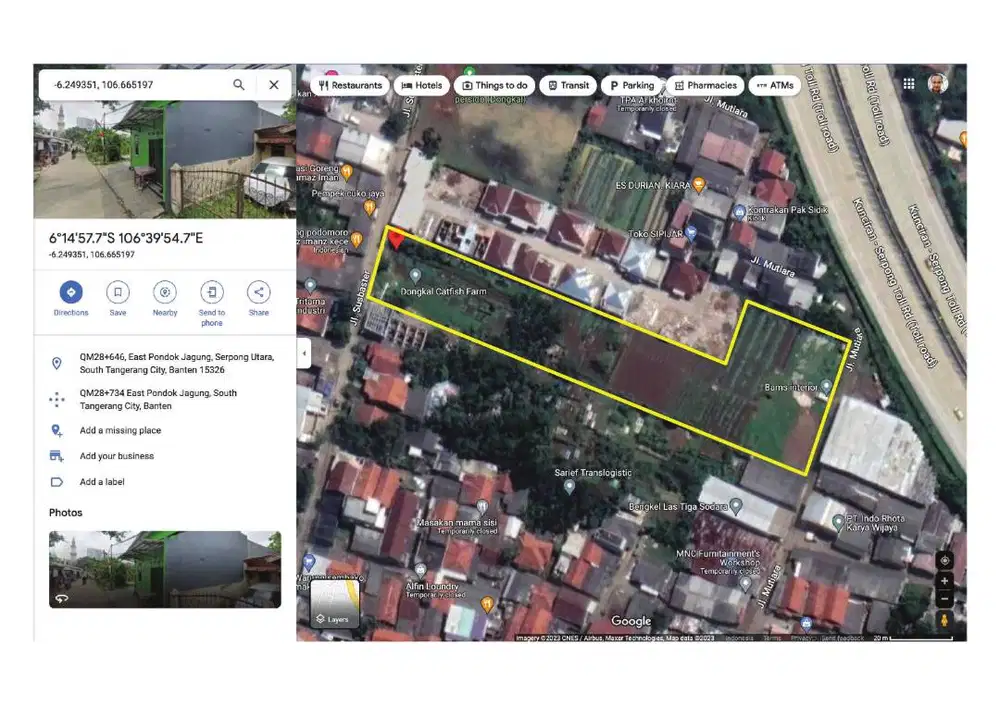Select the Transit filter chip
The height and width of the screenshot is (706, 1000).
coord(568,85)
